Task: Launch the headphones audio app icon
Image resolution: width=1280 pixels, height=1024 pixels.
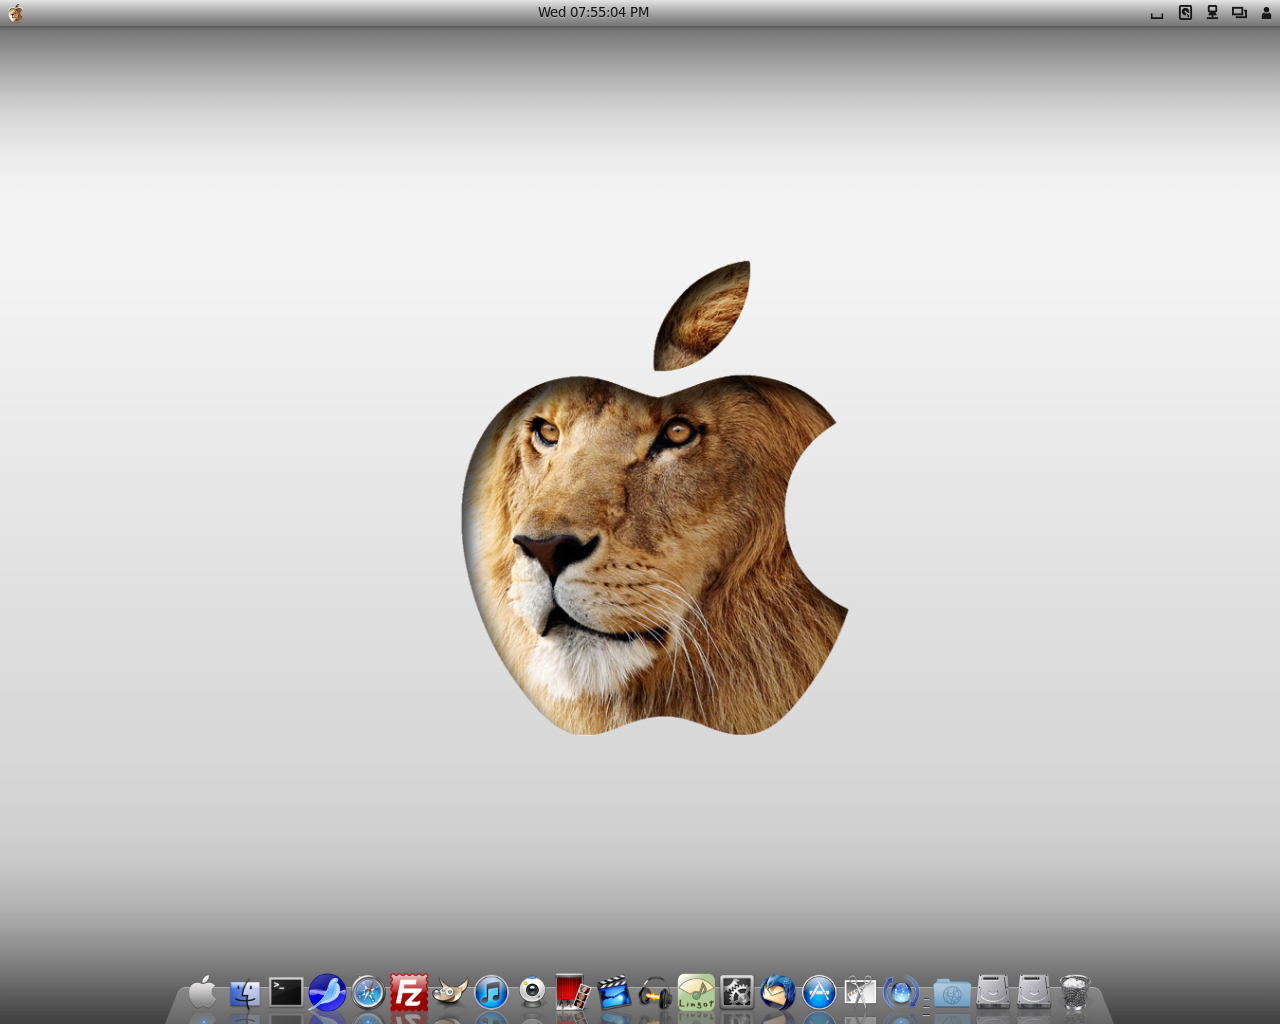Action: [x=655, y=993]
